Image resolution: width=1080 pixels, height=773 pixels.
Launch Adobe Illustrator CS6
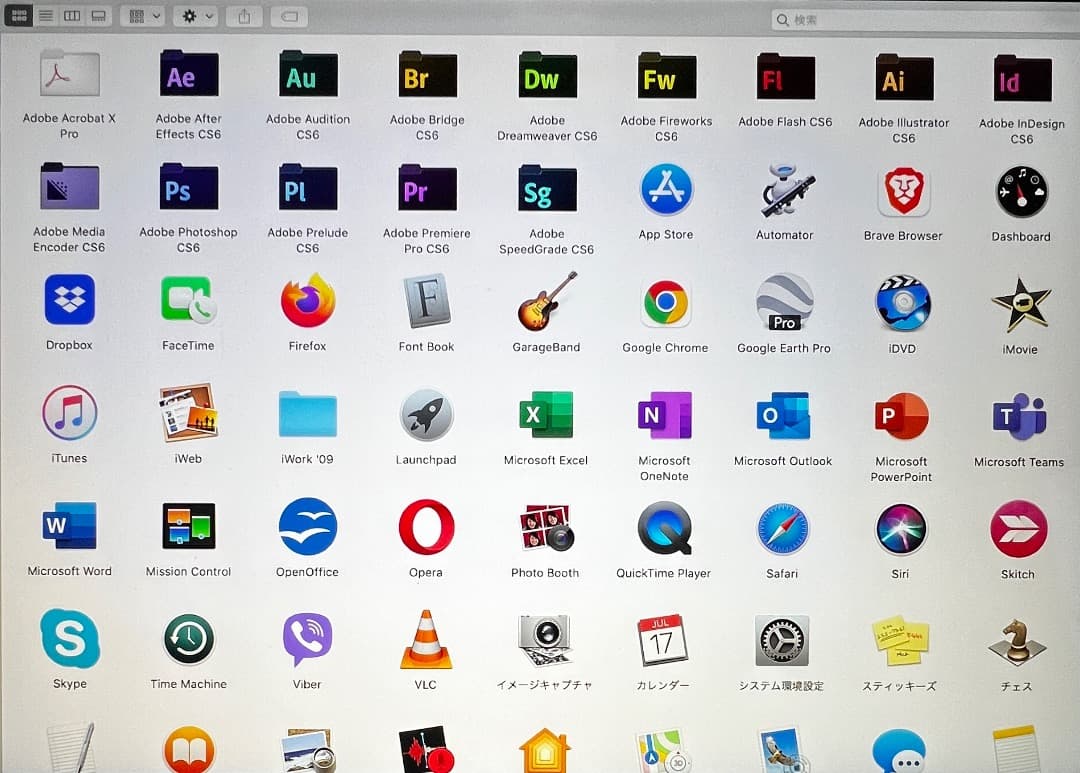[902, 76]
